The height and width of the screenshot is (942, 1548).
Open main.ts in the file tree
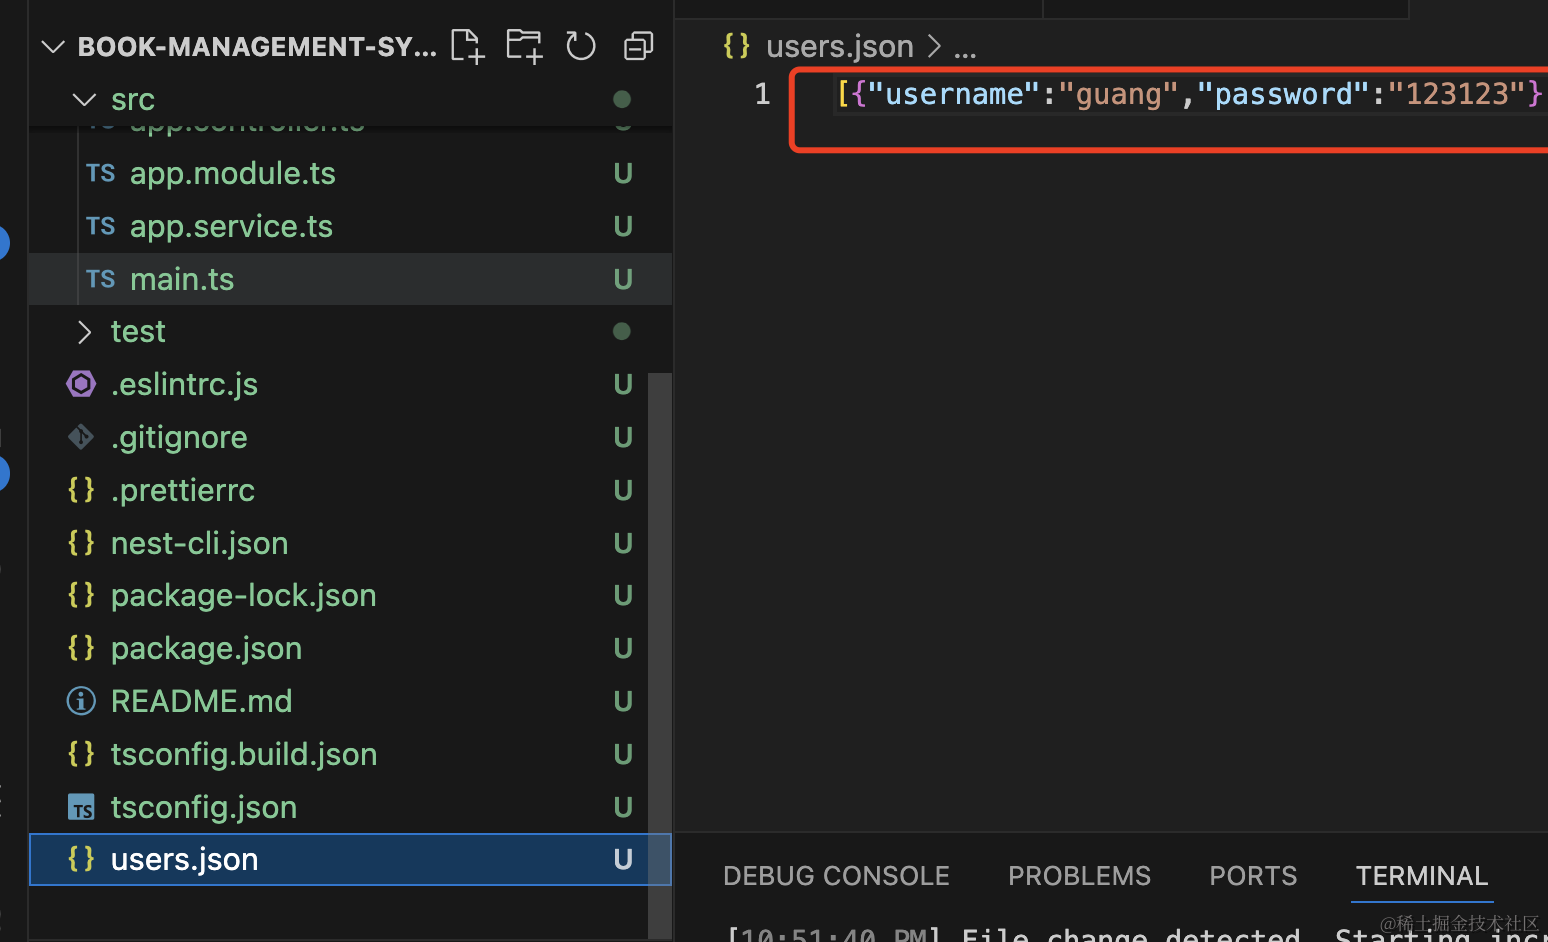tap(182, 279)
